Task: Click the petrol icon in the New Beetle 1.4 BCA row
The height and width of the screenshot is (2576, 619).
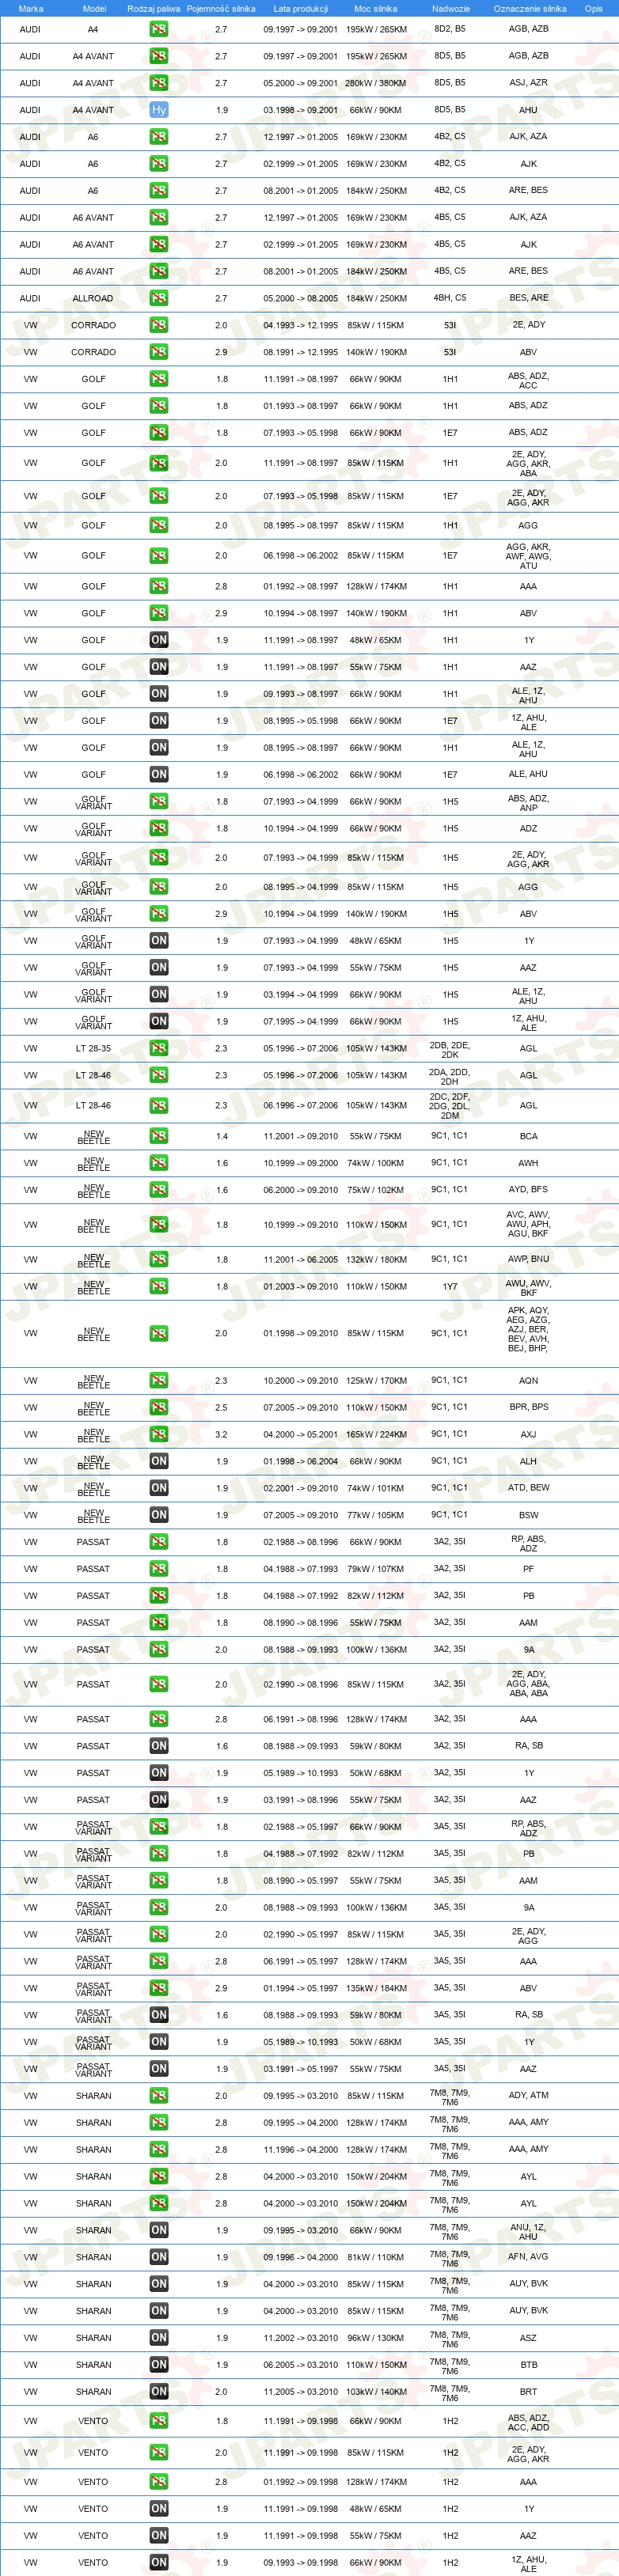Action: pos(158,1136)
